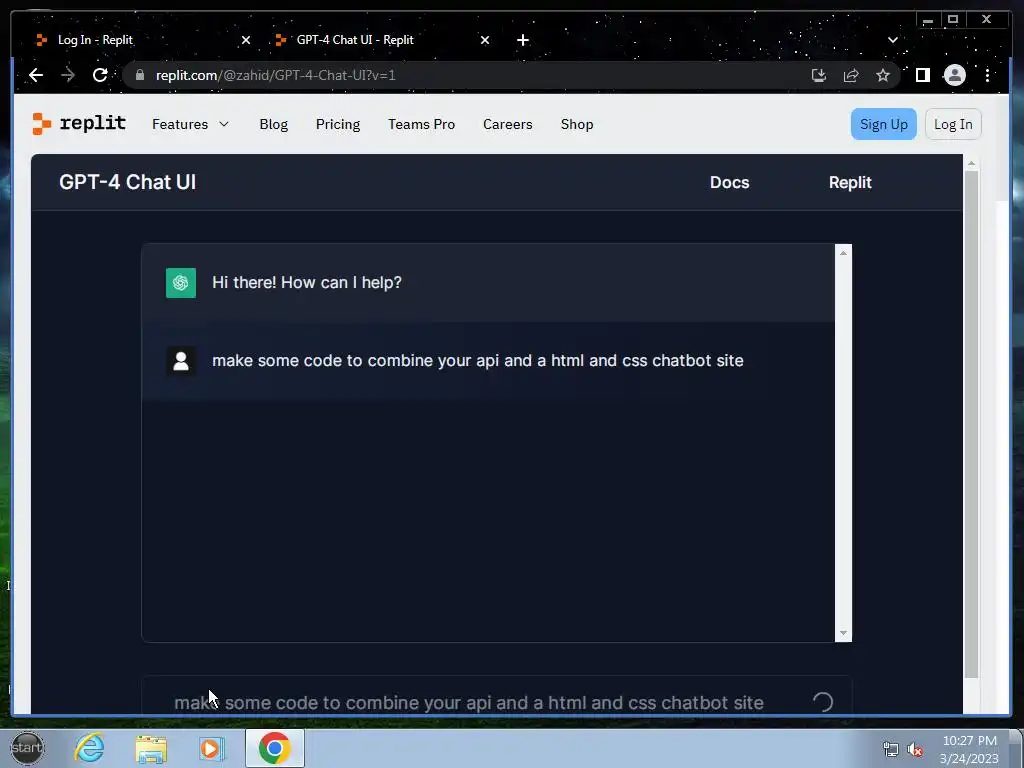This screenshot has height=768, width=1024.
Task: Click the embedded app's vertical scrollbar thumb
Action: point(971,424)
